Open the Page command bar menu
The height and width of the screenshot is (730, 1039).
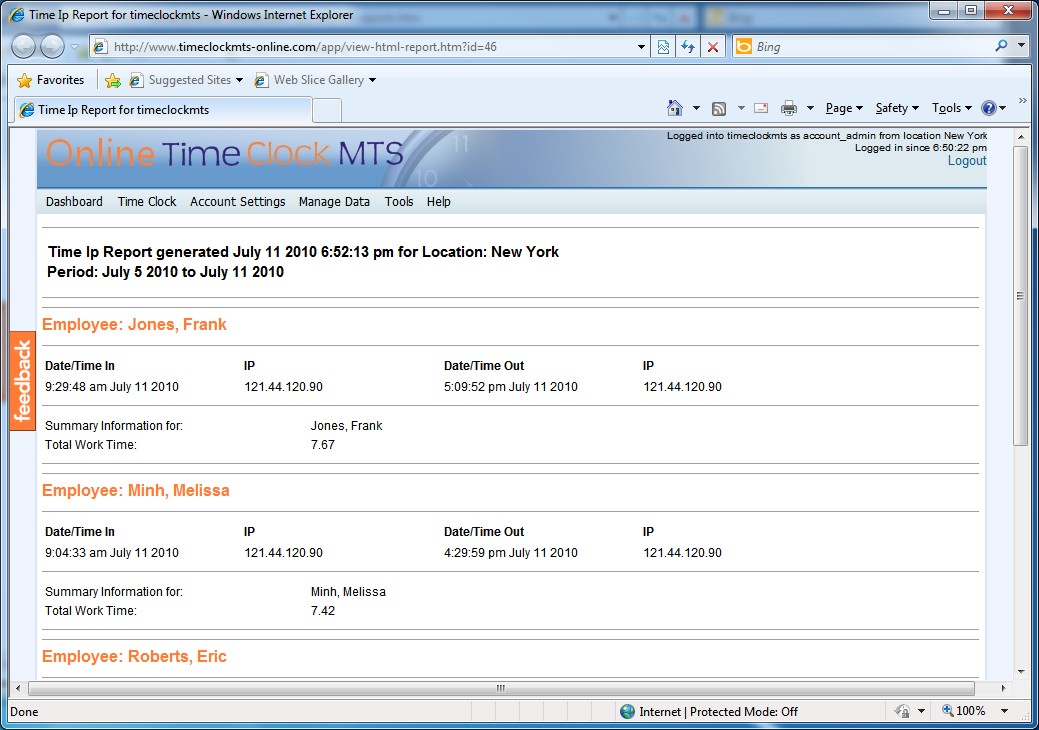pos(844,108)
